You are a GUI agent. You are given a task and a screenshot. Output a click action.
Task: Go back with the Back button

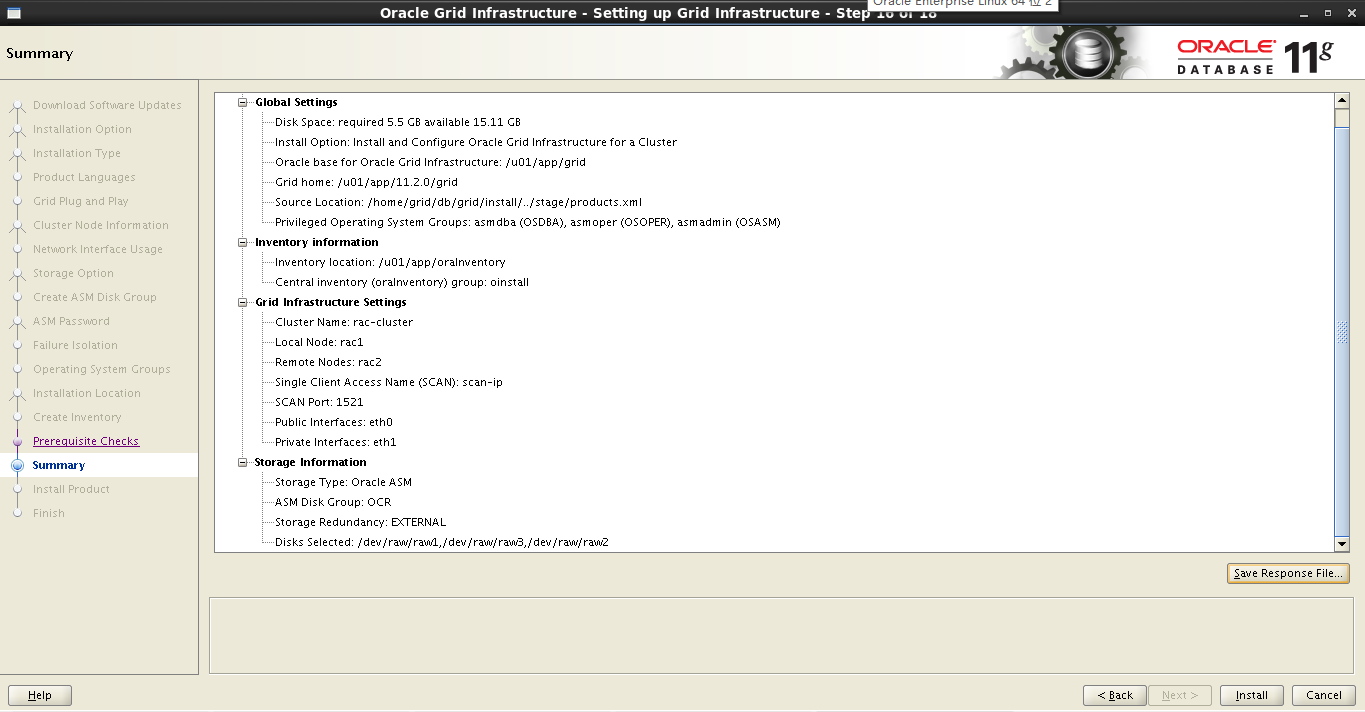click(1115, 695)
